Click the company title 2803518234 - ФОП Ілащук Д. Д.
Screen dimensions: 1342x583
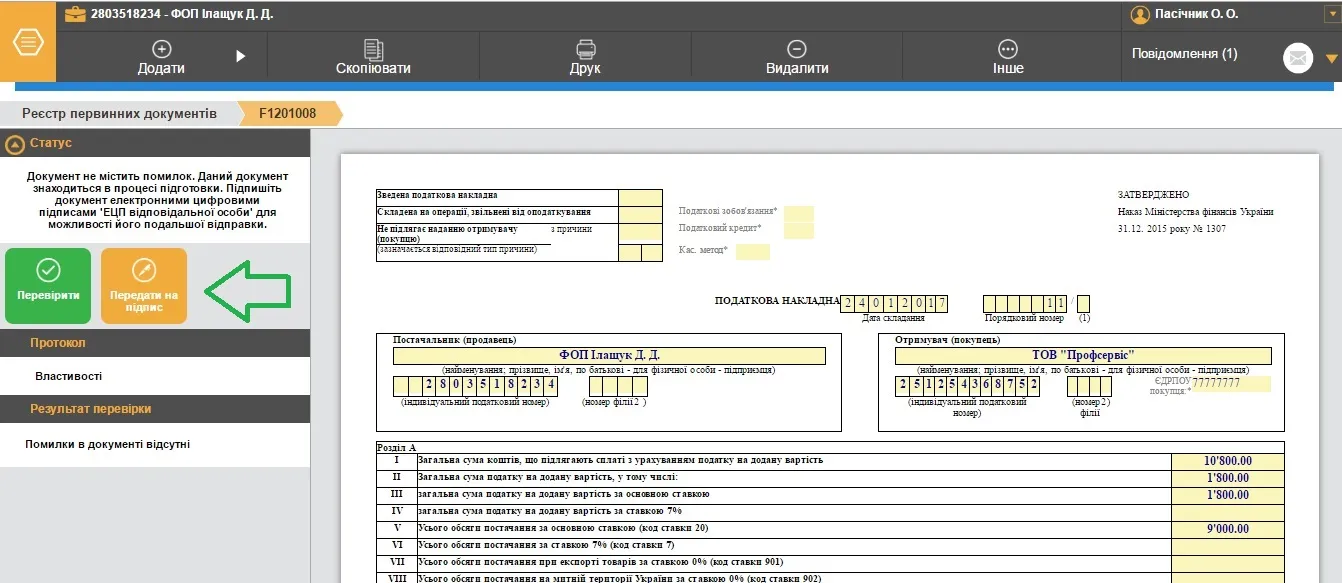181,14
